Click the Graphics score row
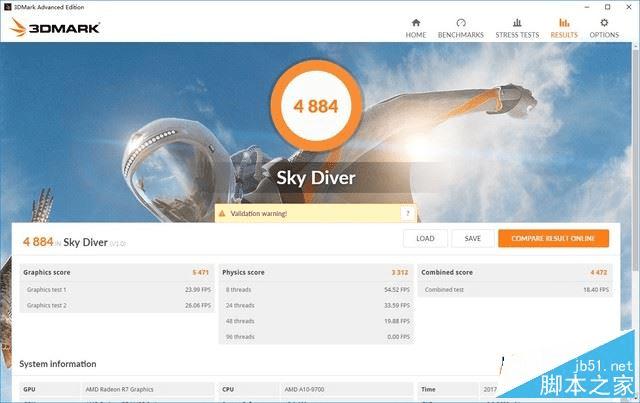 (116, 272)
